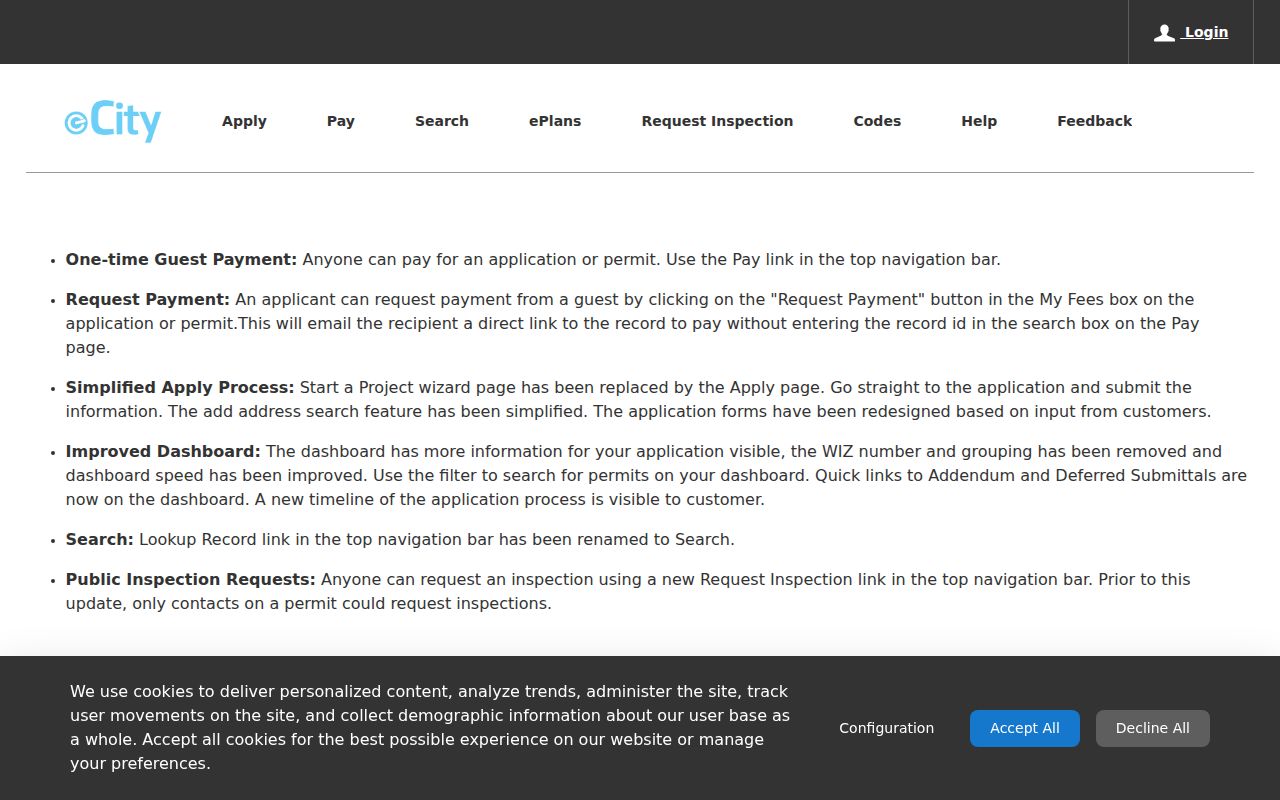Screen dimensions: 1280x800
Task: Open cookie Configuration settings
Action: pyautogui.click(x=886, y=728)
